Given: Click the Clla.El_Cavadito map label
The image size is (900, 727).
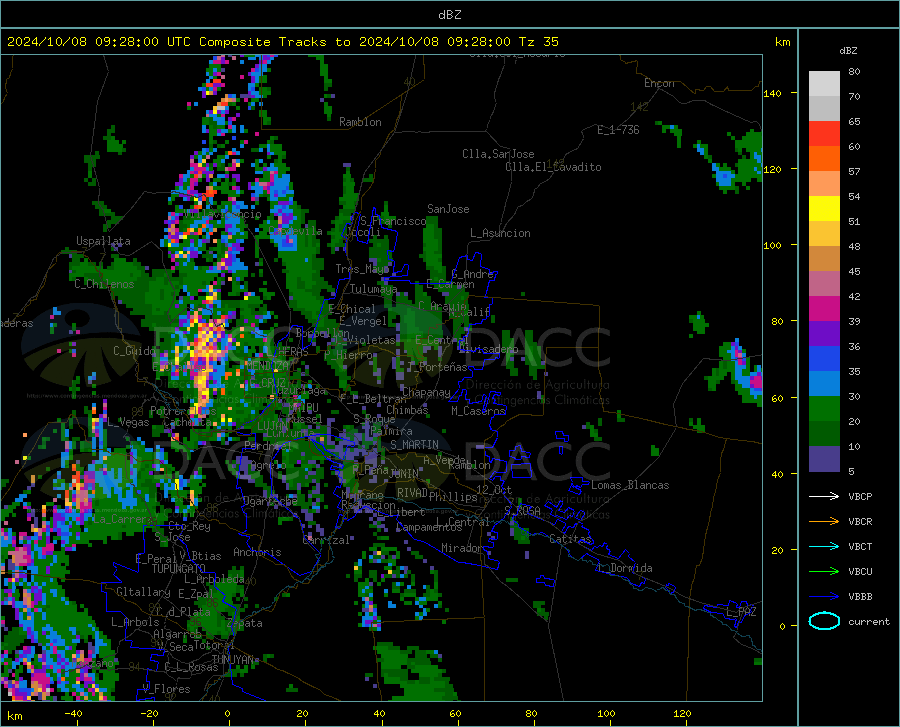Looking at the screenshot, I should pos(553,167).
